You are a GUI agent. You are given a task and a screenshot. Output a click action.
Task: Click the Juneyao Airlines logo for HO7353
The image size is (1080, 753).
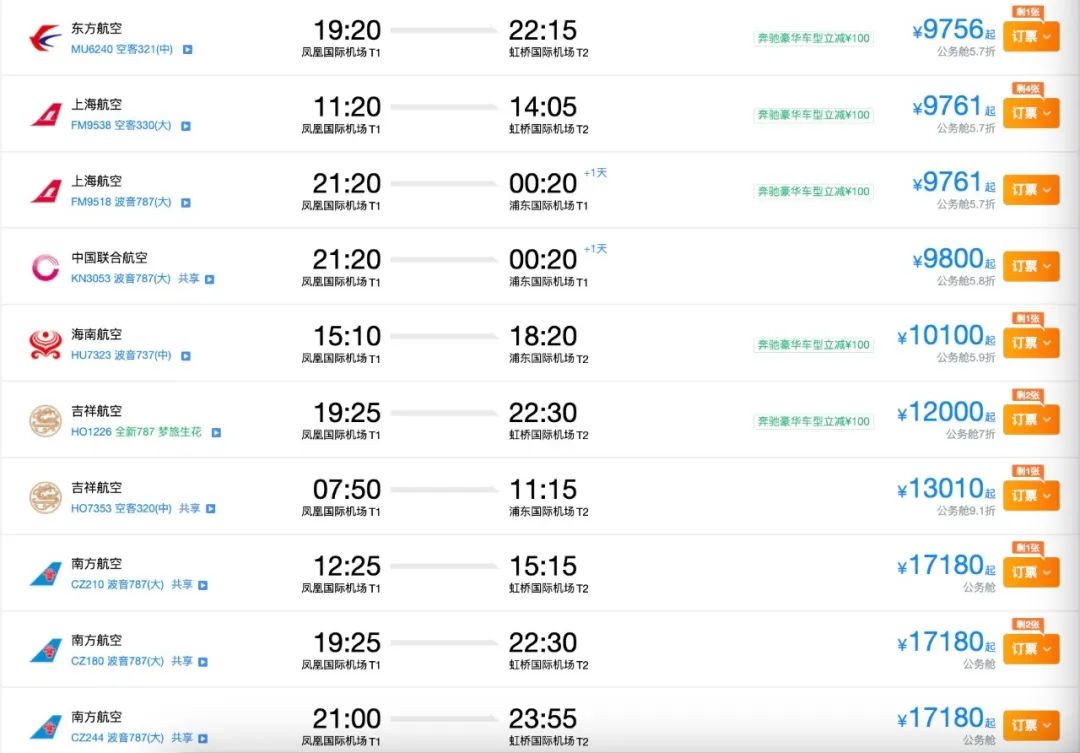click(x=45, y=497)
